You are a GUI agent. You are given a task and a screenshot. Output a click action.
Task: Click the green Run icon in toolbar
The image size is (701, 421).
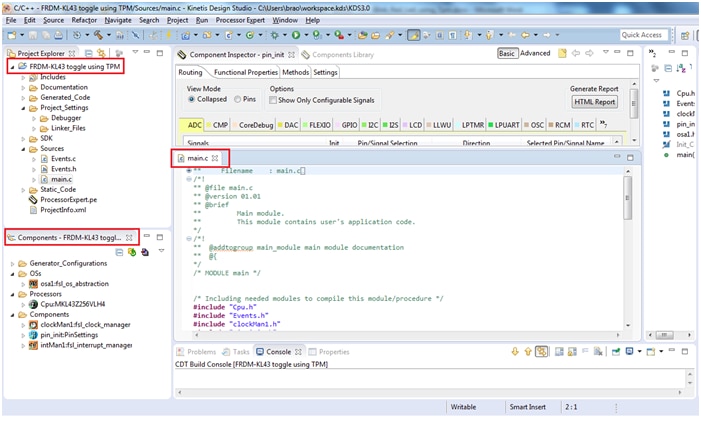(296, 35)
